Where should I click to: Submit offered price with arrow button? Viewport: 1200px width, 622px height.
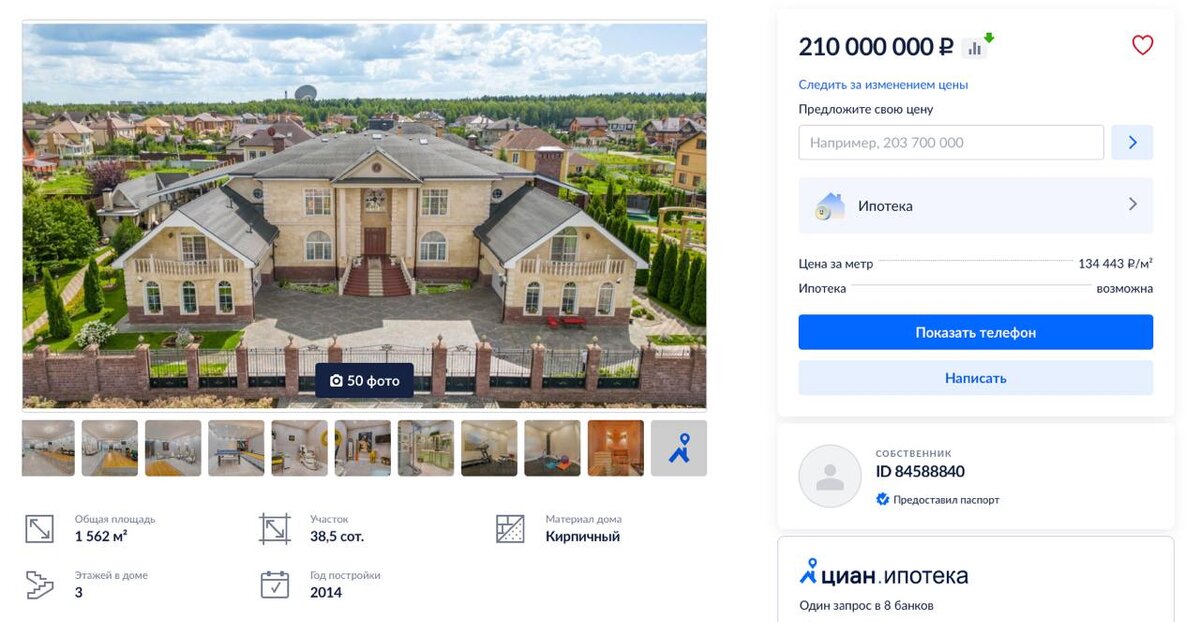point(1132,142)
